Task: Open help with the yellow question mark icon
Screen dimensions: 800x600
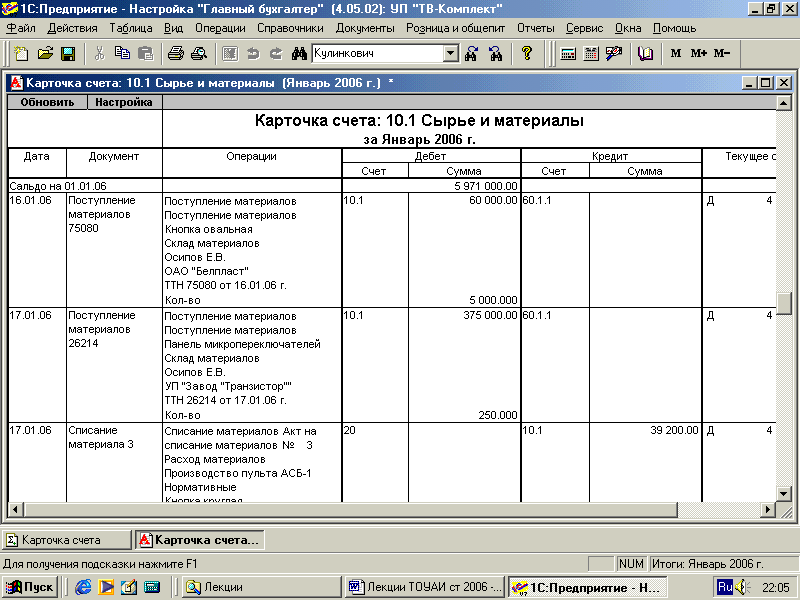Action: click(x=527, y=54)
